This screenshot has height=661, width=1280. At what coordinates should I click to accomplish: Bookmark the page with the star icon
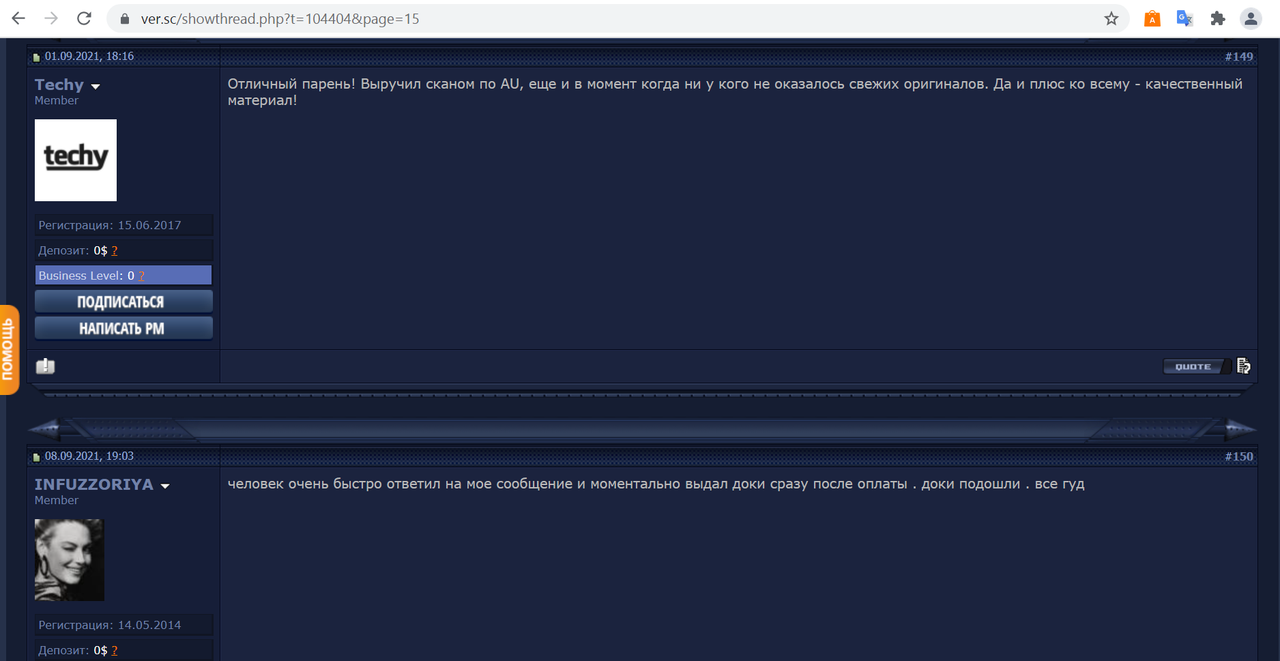click(x=1110, y=18)
